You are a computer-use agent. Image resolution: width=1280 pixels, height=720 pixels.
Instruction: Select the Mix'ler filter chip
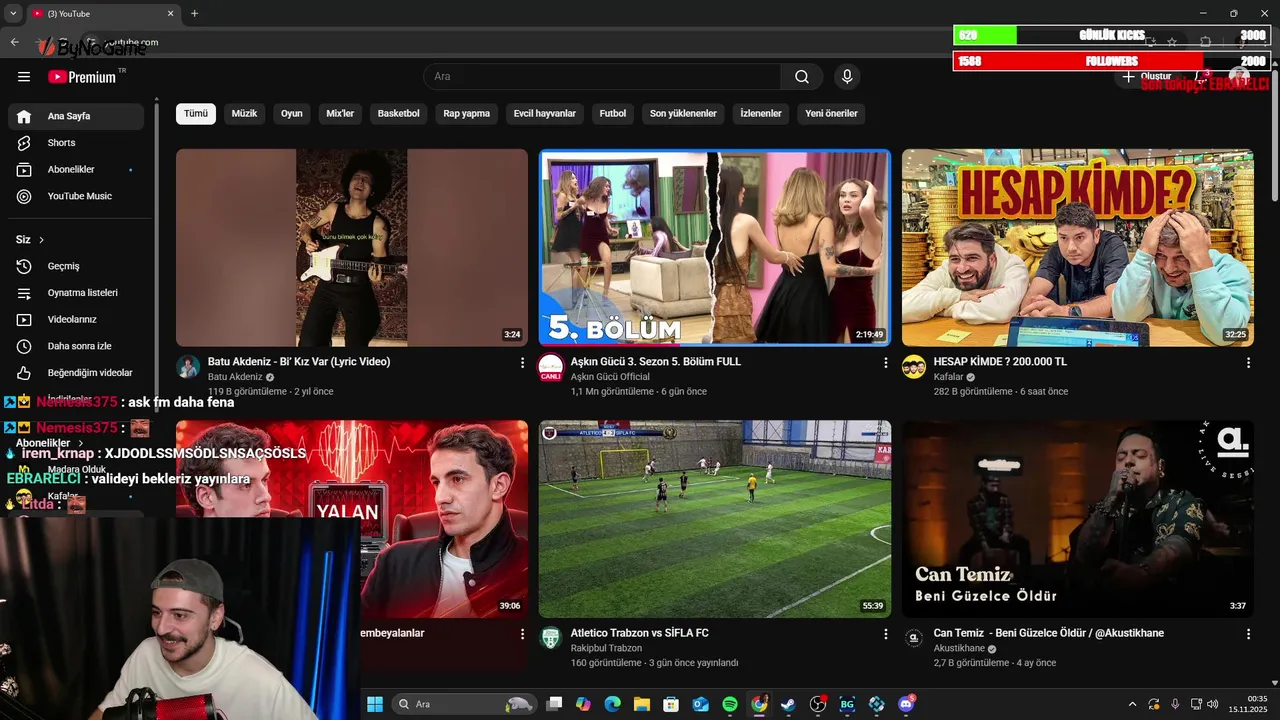click(x=340, y=113)
